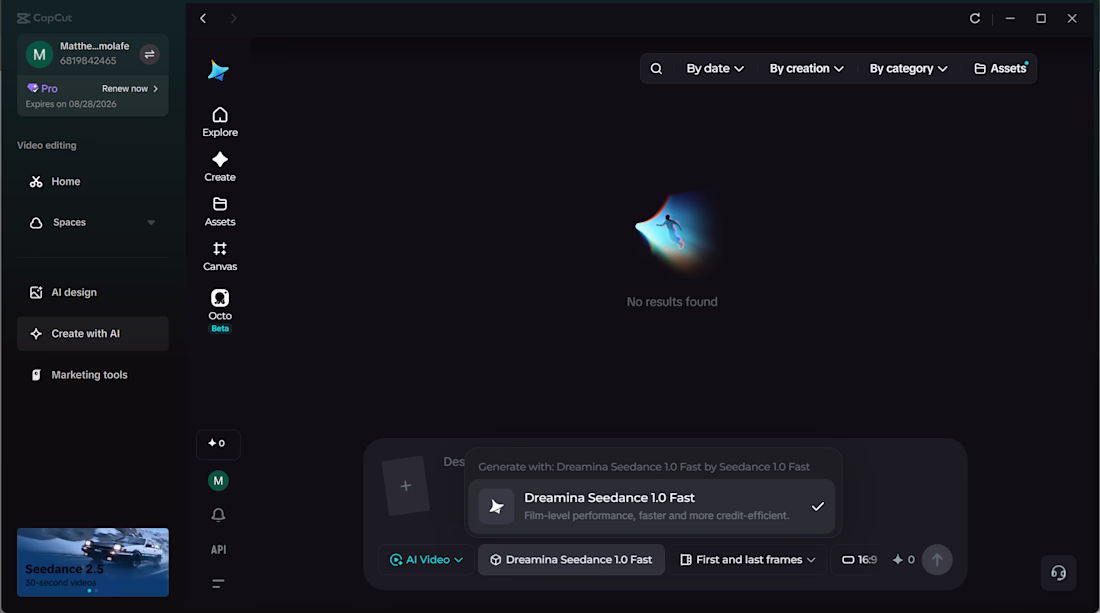Maximize the CapCut window
Screen dimensions: 1100x613
pos(1041,18)
